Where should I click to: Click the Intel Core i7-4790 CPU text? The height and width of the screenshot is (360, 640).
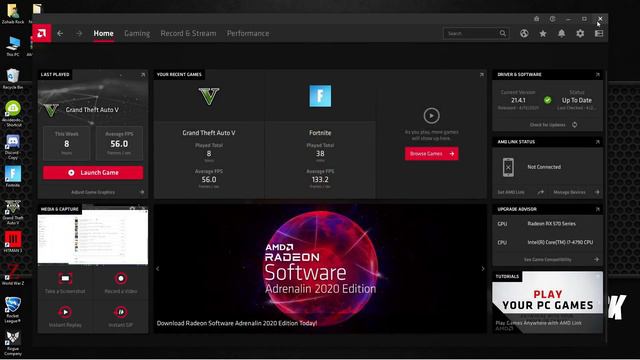click(560, 242)
